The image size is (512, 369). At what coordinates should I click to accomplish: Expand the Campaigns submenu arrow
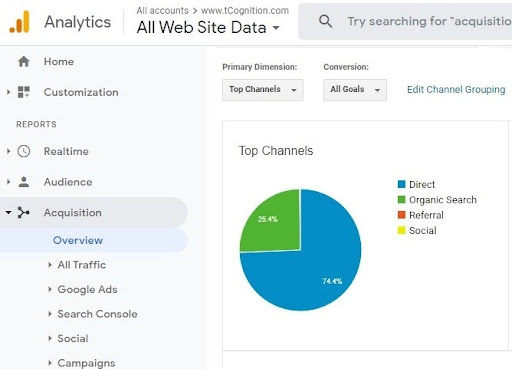50,363
